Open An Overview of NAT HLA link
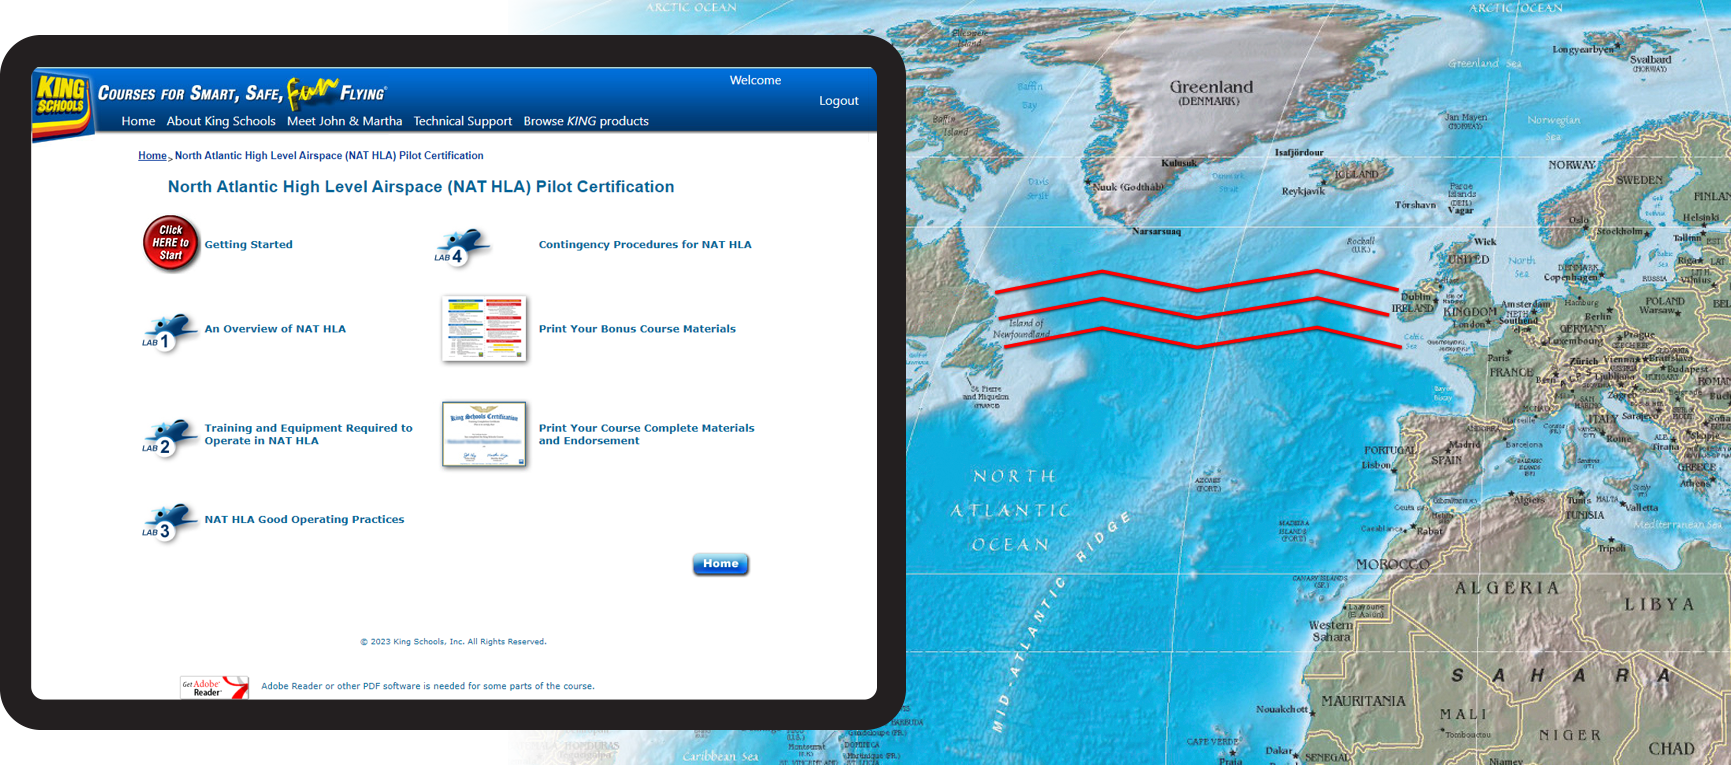 [275, 329]
